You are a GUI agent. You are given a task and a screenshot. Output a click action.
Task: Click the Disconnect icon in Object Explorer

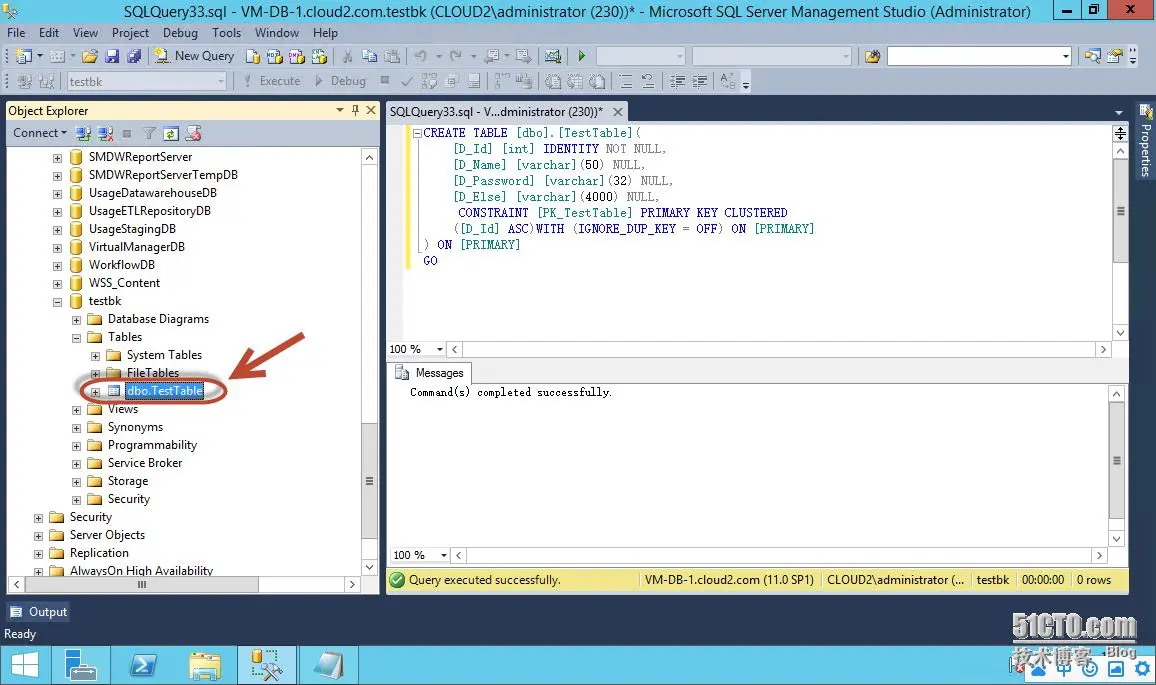click(x=105, y=133)
